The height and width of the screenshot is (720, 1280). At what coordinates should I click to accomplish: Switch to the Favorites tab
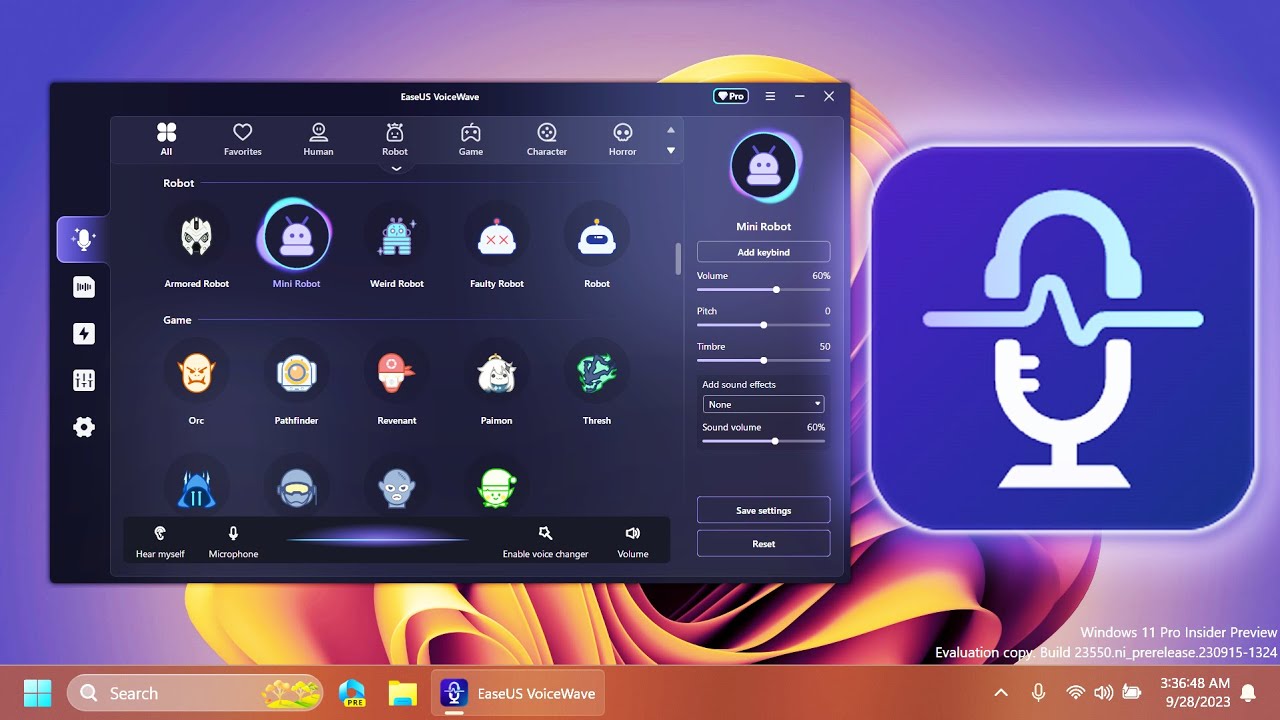tap(242, 139)
